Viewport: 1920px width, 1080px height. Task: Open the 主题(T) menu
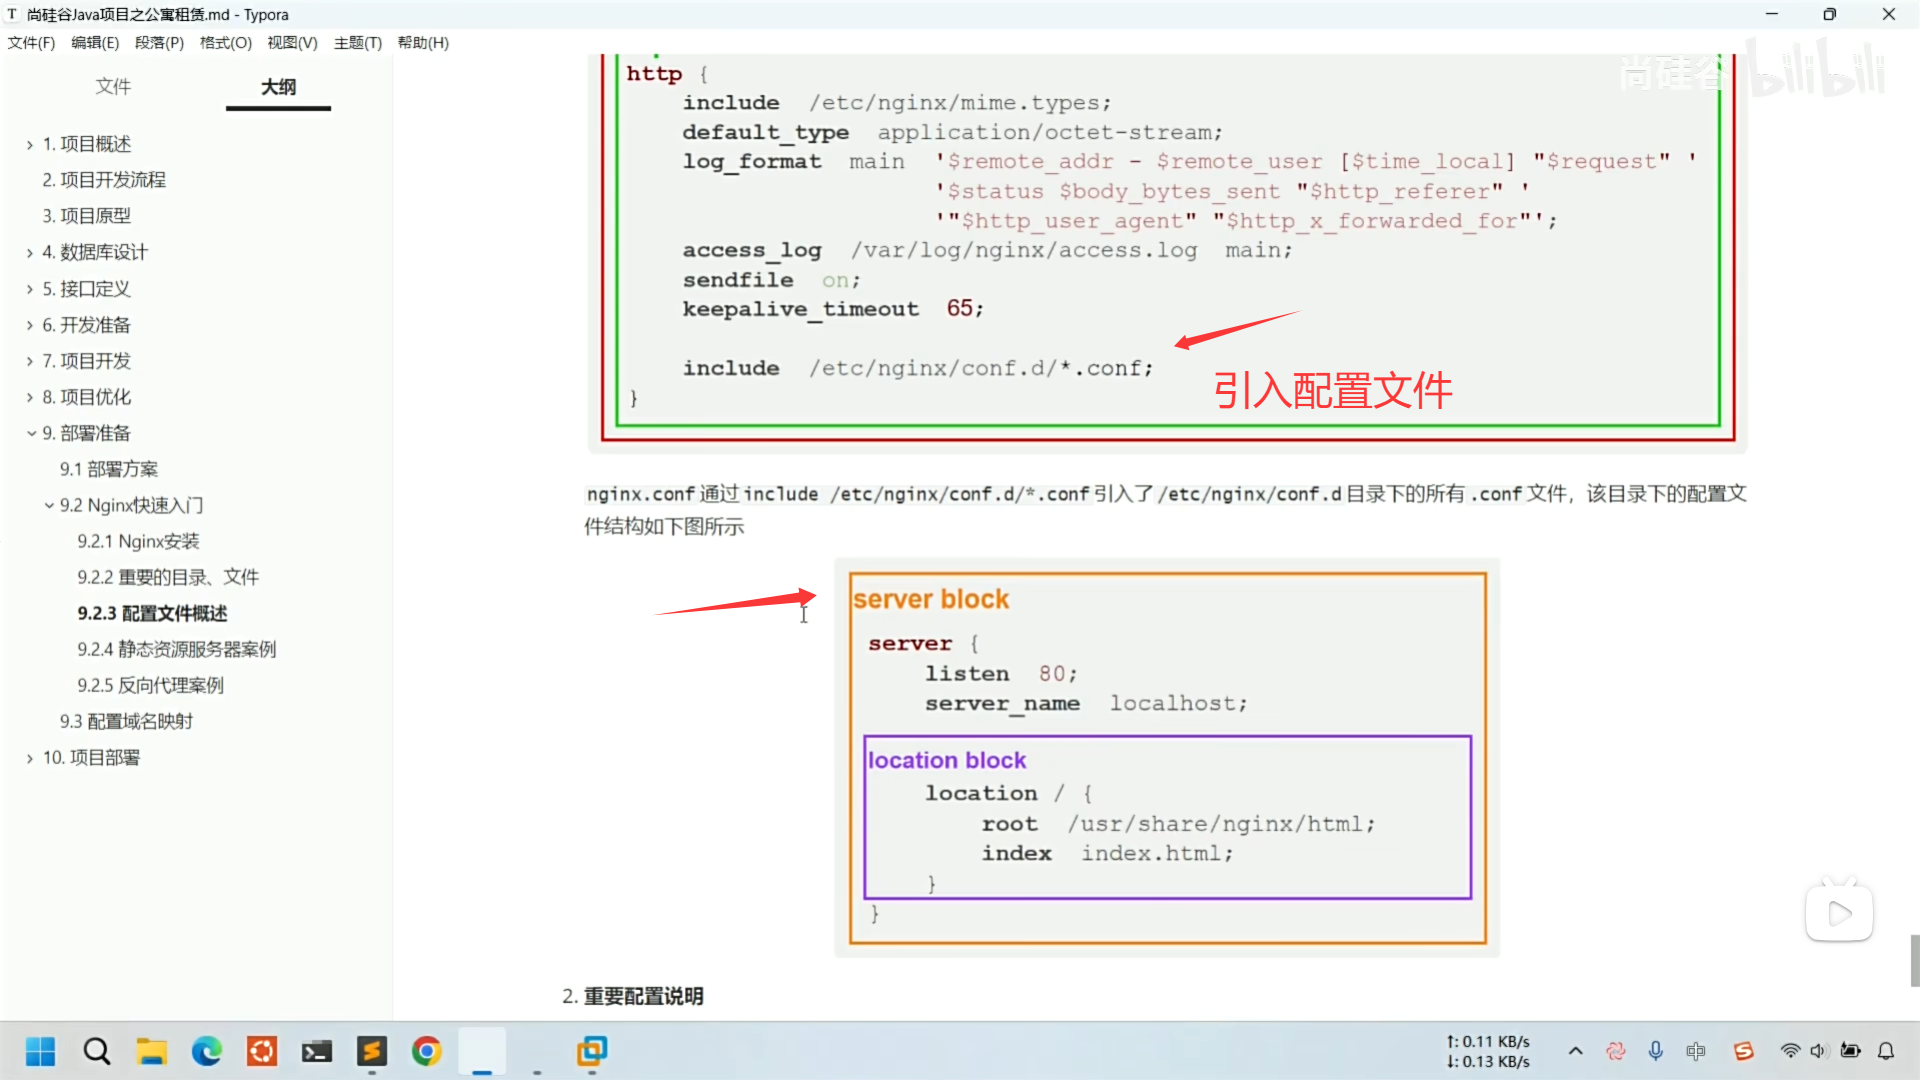[x=357, y=42]
